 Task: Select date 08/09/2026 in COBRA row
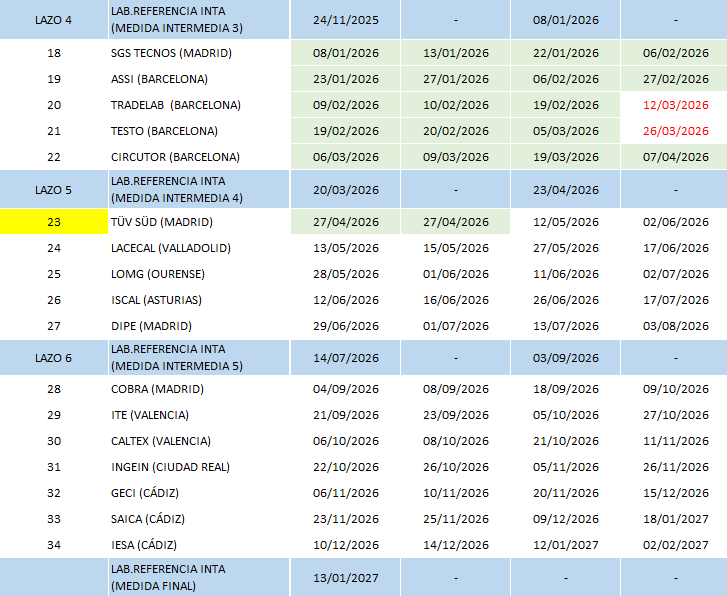(456, 389)
